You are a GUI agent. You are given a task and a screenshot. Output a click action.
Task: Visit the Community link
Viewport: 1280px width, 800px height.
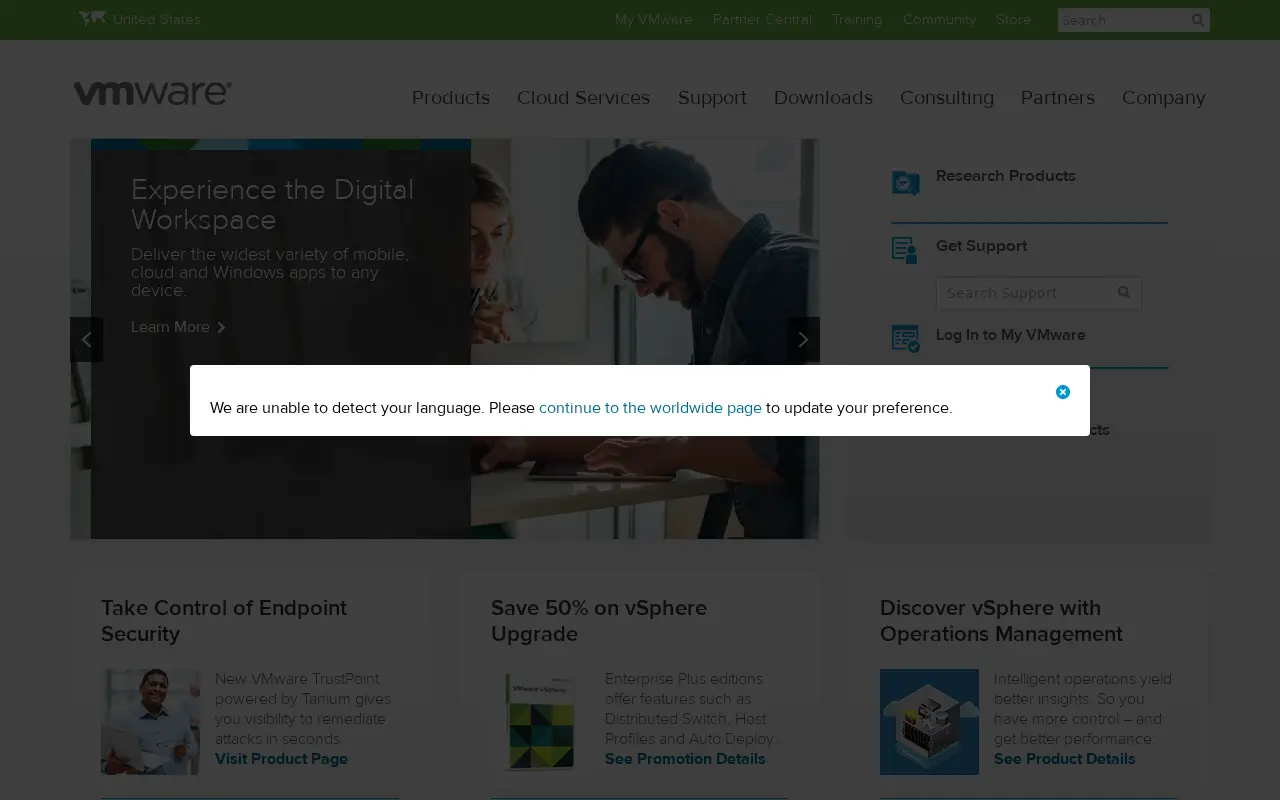coord(939,19)
